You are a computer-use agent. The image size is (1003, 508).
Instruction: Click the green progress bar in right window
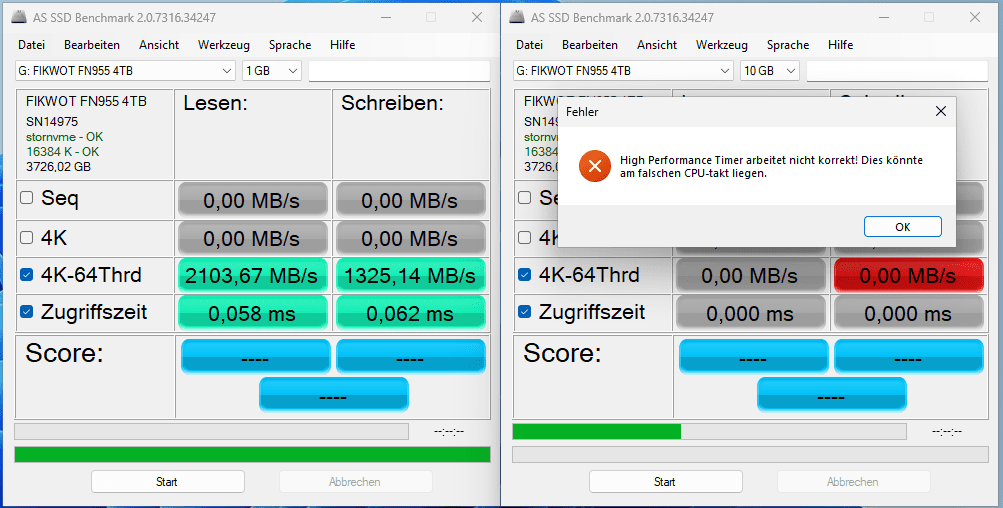pos(596,431)
